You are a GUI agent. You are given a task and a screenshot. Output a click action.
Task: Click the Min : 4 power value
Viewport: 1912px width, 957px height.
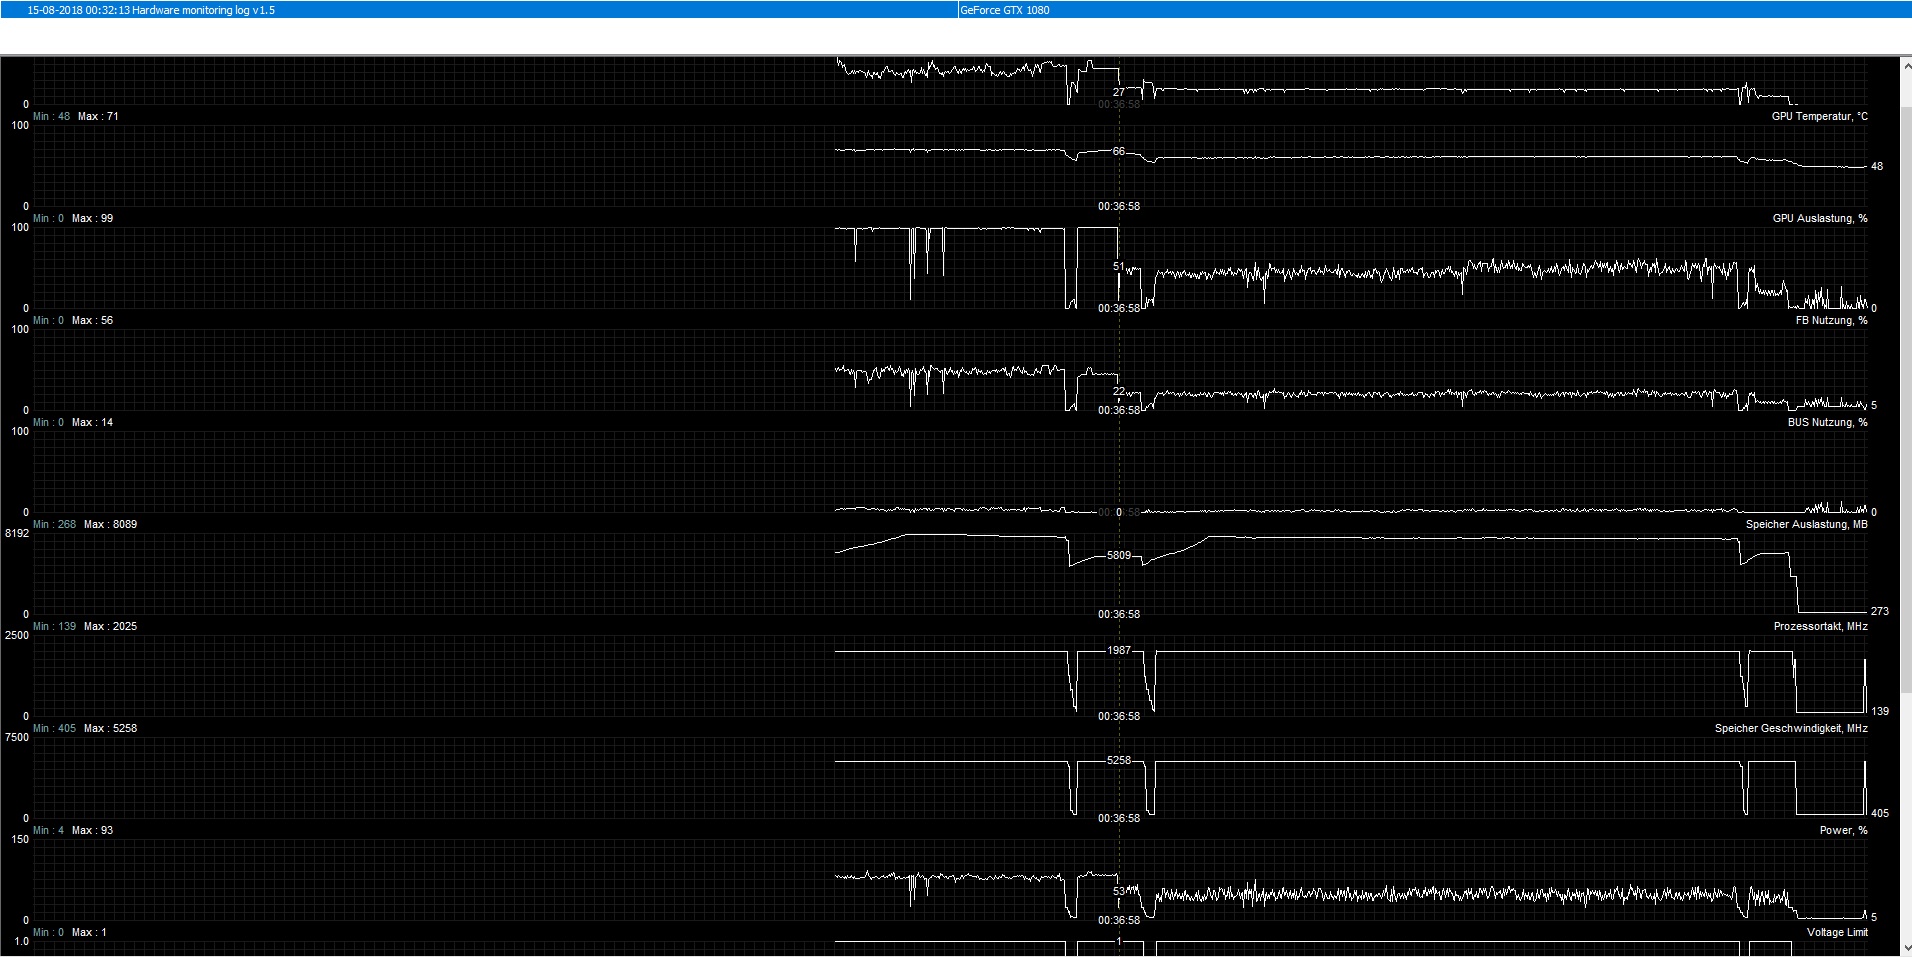tap(48, 830)
